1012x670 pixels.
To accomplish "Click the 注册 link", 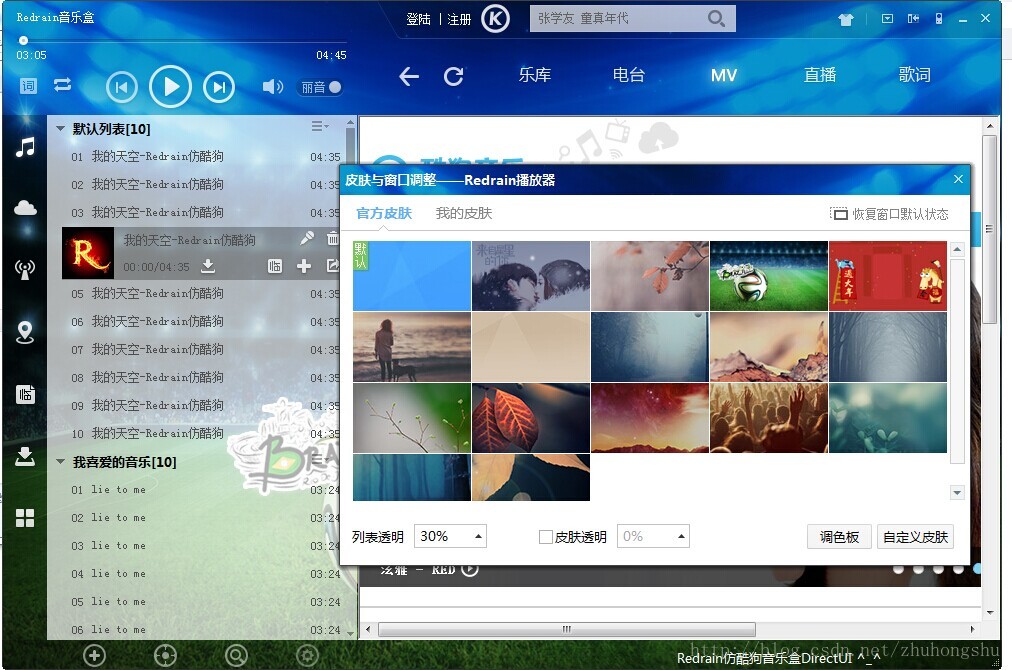I will [x=460, y=19].
